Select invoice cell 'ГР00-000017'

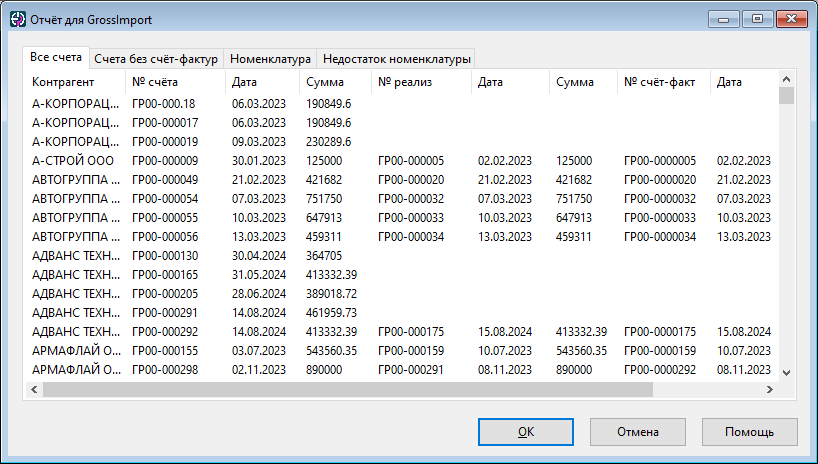(x=165, y=123)
